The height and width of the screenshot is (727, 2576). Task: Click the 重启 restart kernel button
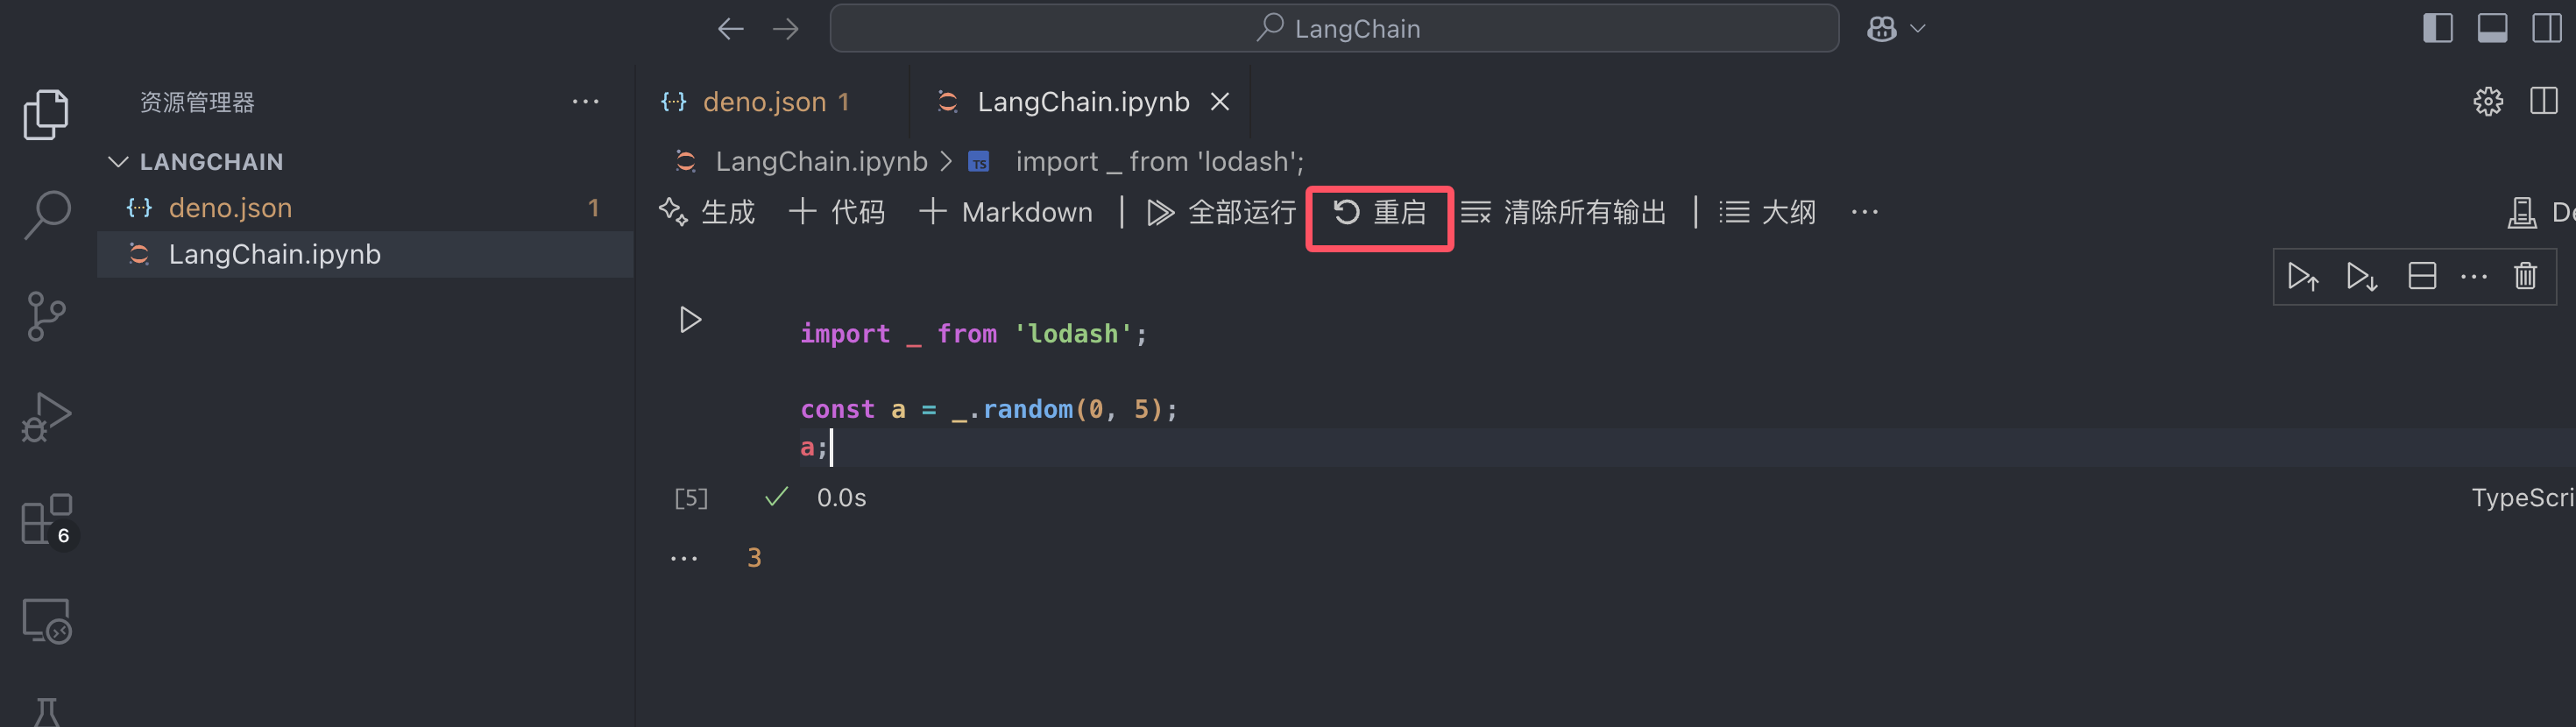click(x=1379, y=212)
